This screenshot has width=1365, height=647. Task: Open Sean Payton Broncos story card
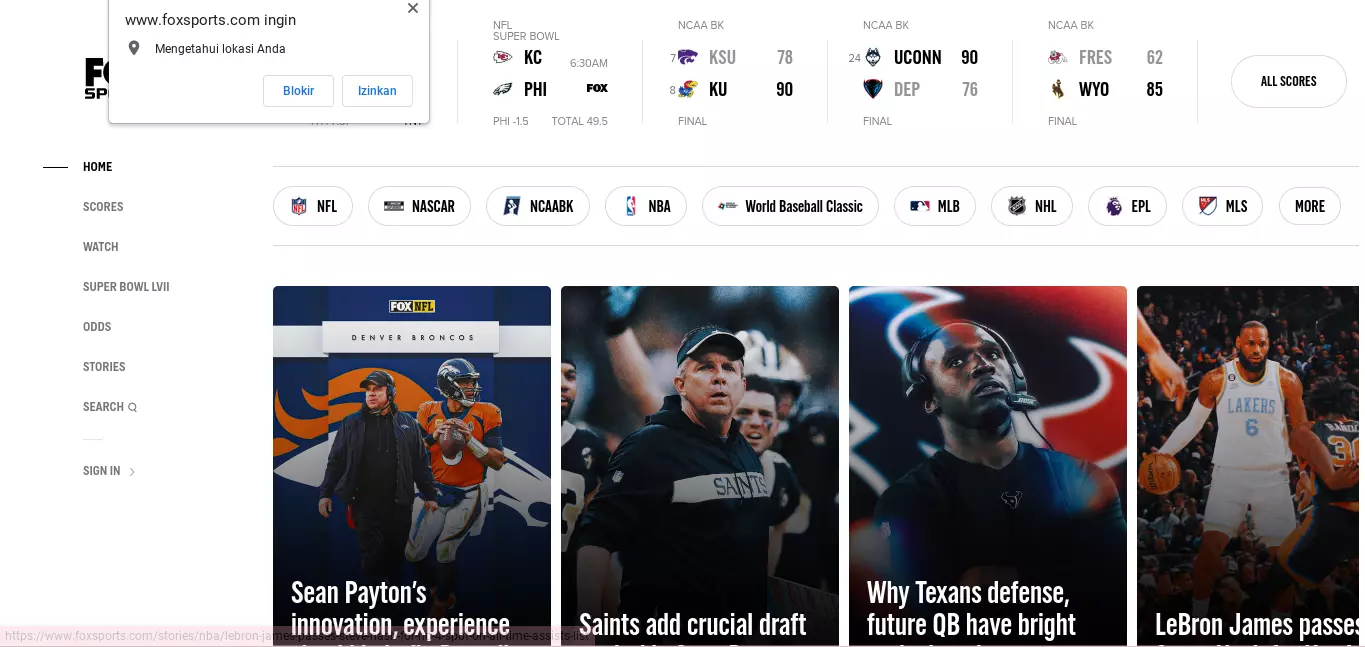[412, 466]
